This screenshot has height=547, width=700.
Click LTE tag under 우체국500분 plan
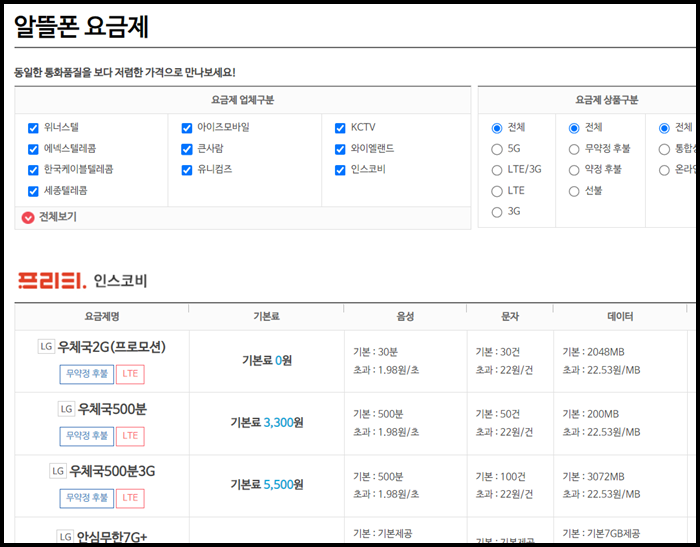tap(130, 436)
